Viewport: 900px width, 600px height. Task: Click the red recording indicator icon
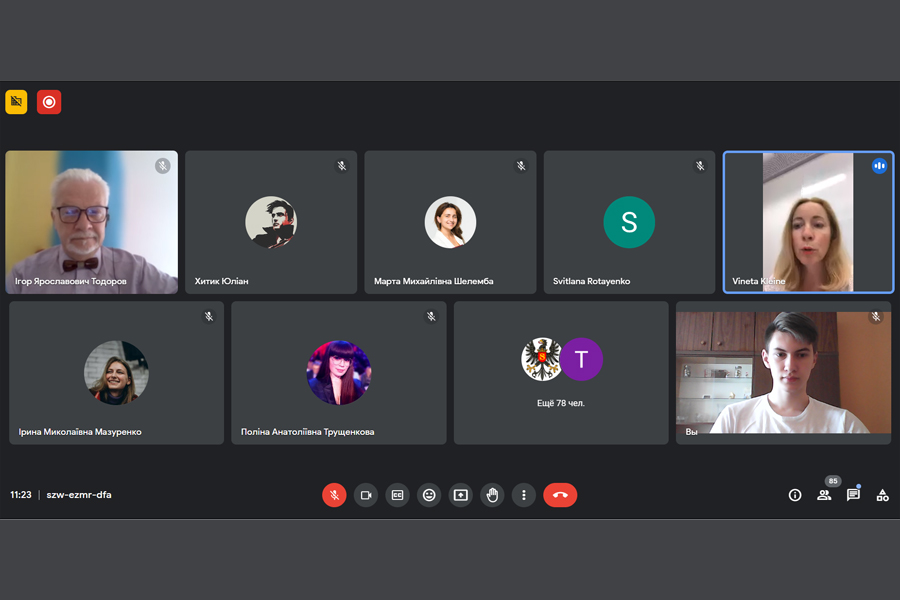point(49,102)
